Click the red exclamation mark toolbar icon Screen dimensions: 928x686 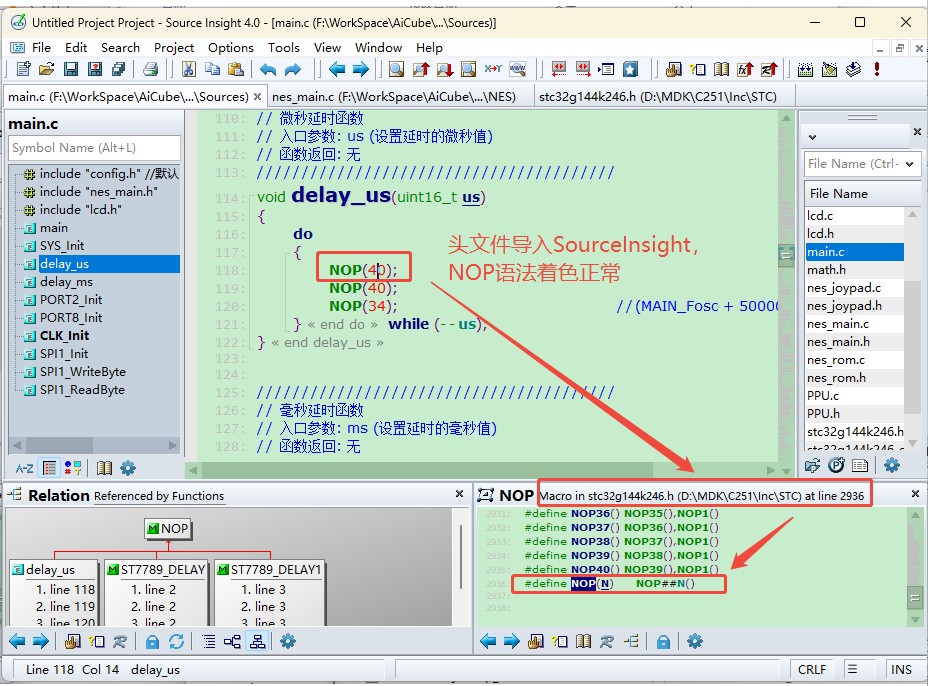877,69
